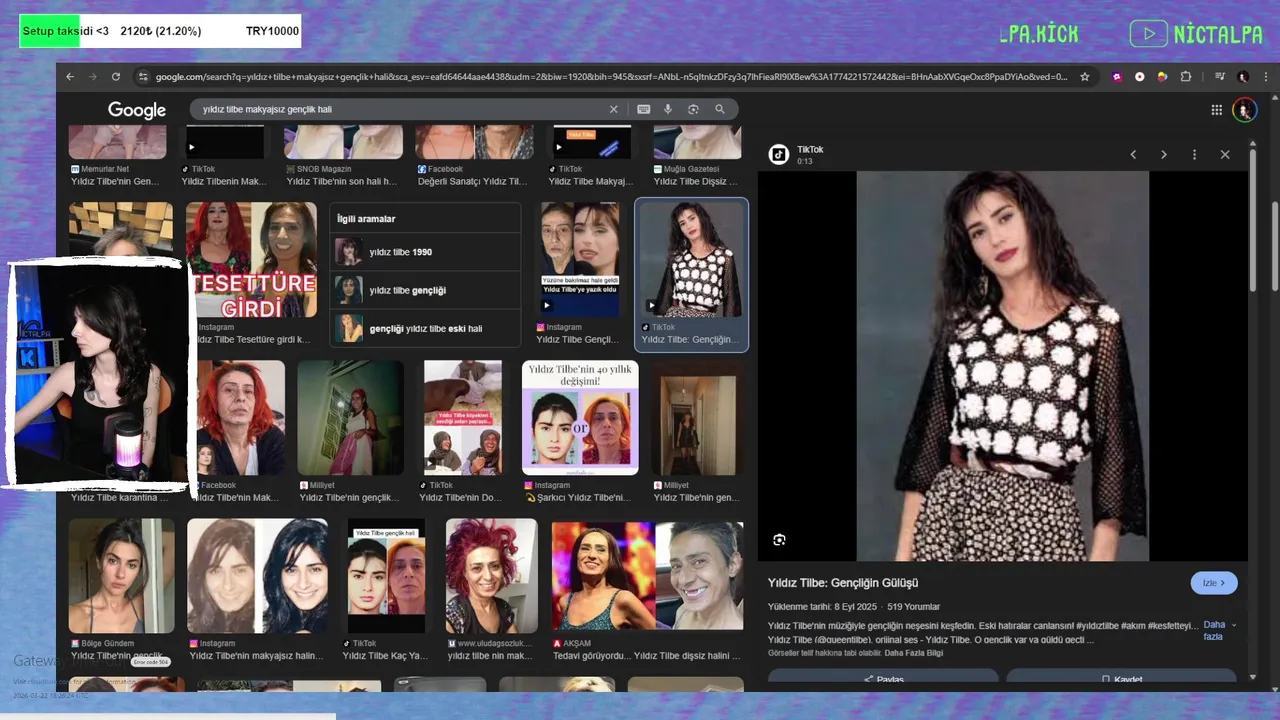Open Bölge Gündem result thumbnail
This screenshot has height=720, width=1280.
click(121, 576)
